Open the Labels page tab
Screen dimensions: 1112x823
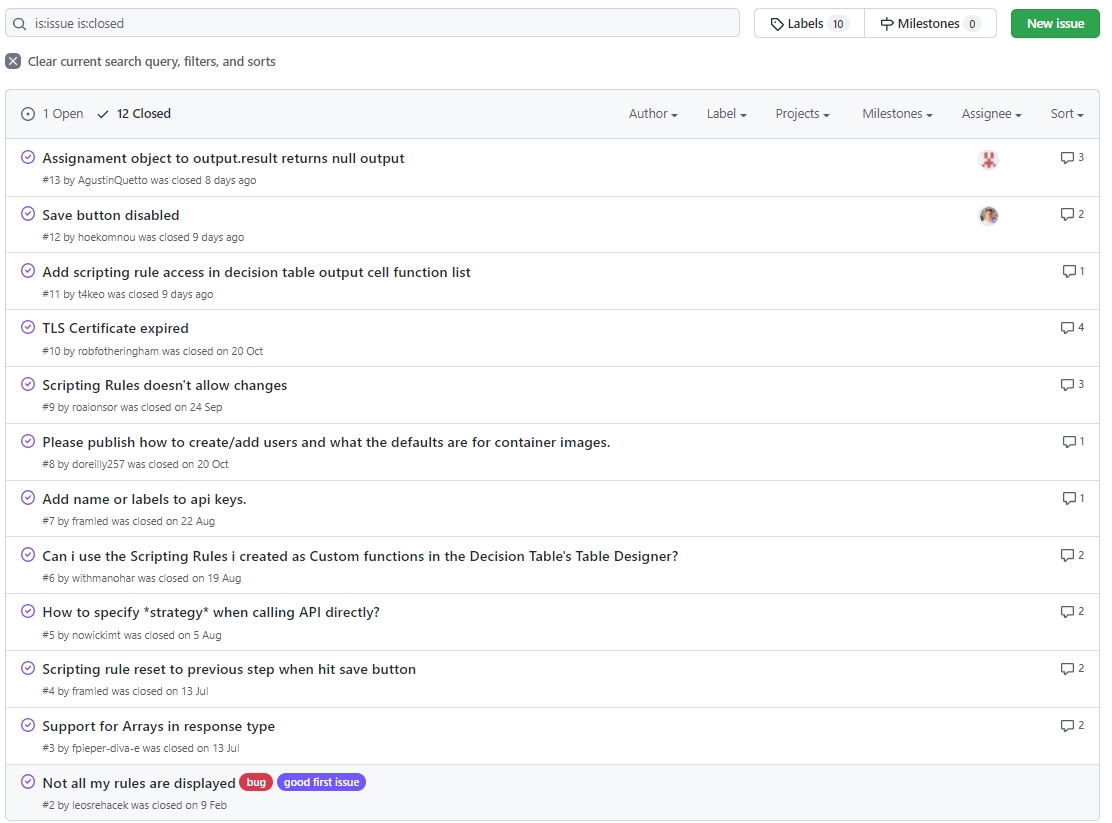809,24
